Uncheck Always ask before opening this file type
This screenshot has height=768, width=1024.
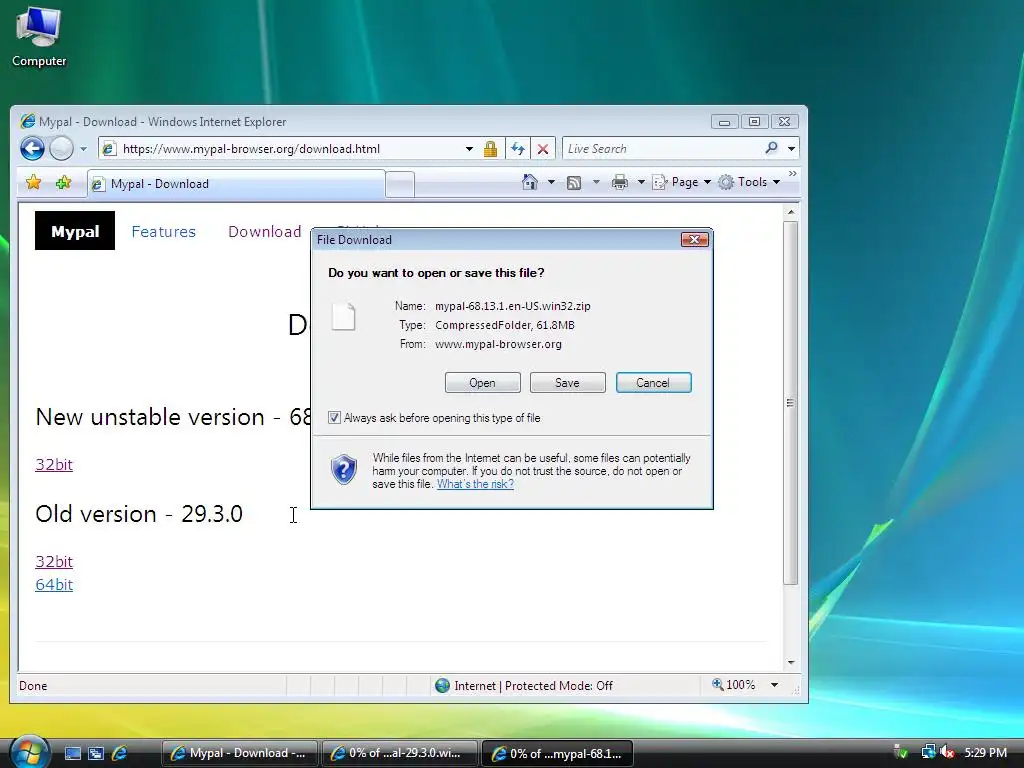(x=334, y=417)
